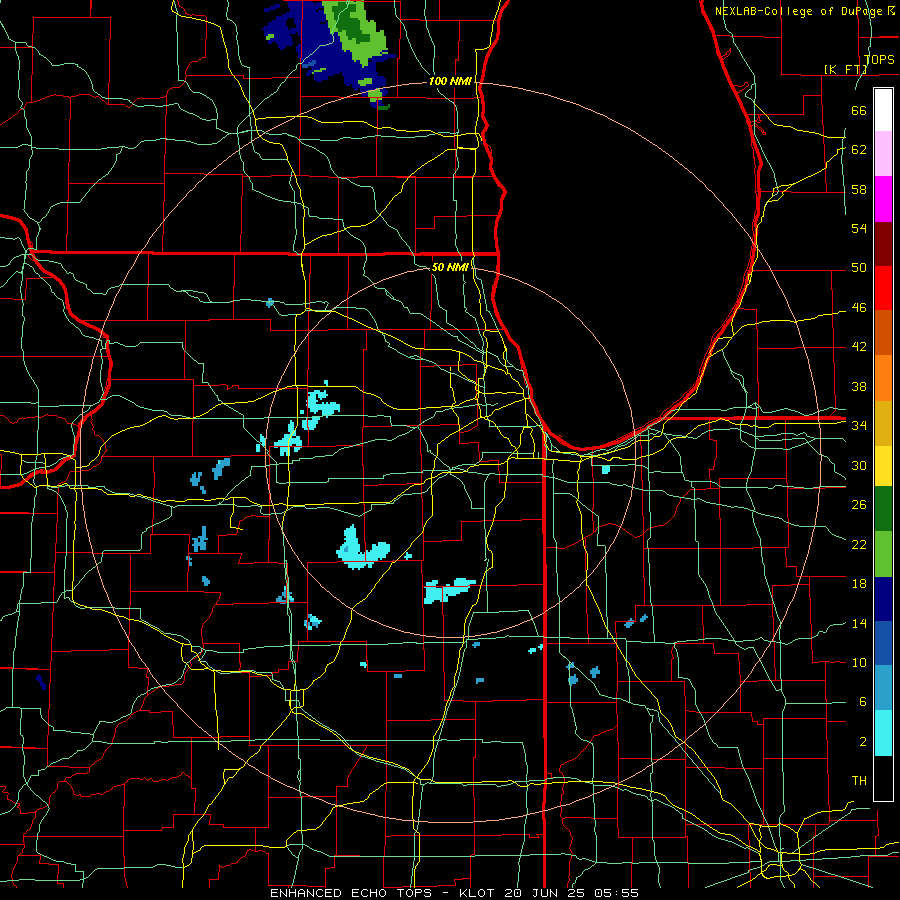This screenshot has width=900, height=900.
Task: Click the 42 scale label
Action: click(859, 346)
